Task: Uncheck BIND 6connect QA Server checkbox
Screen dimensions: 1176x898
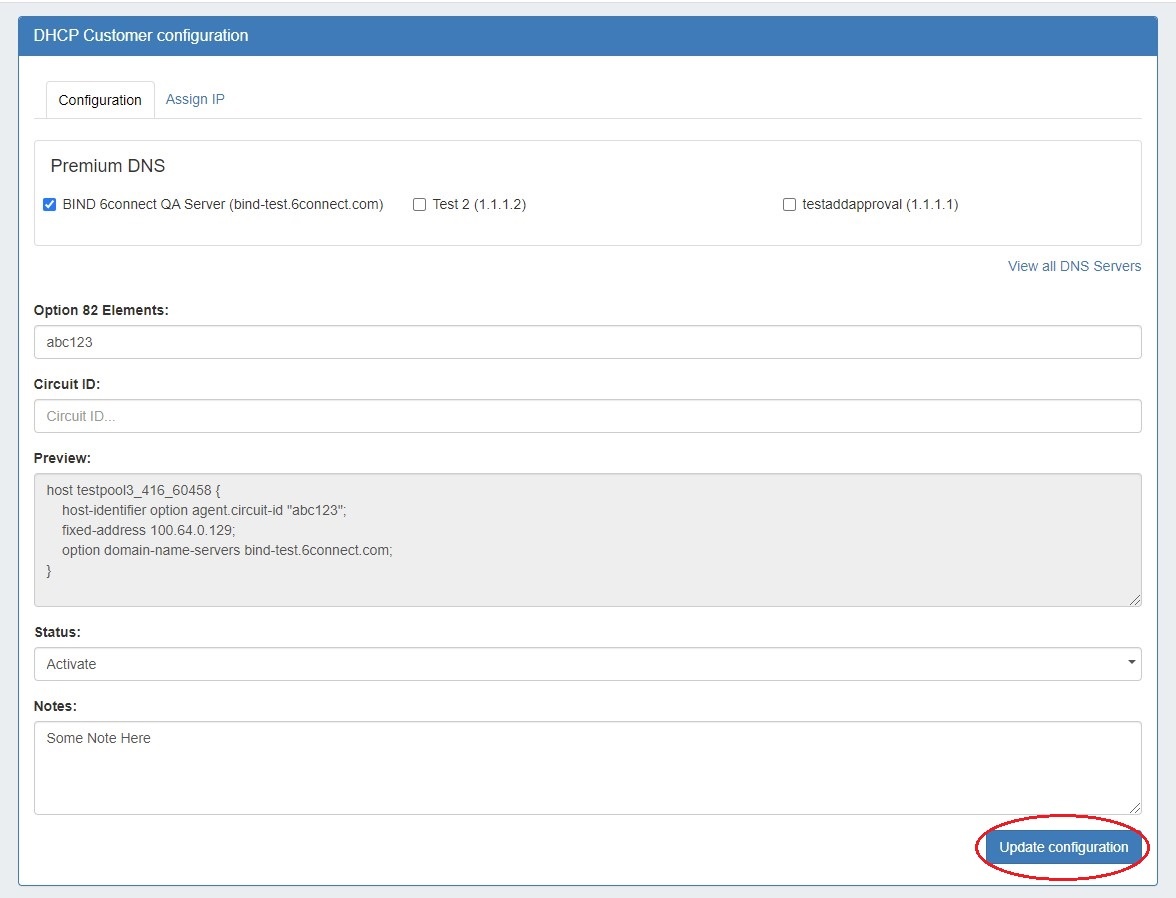Action: 49,205
